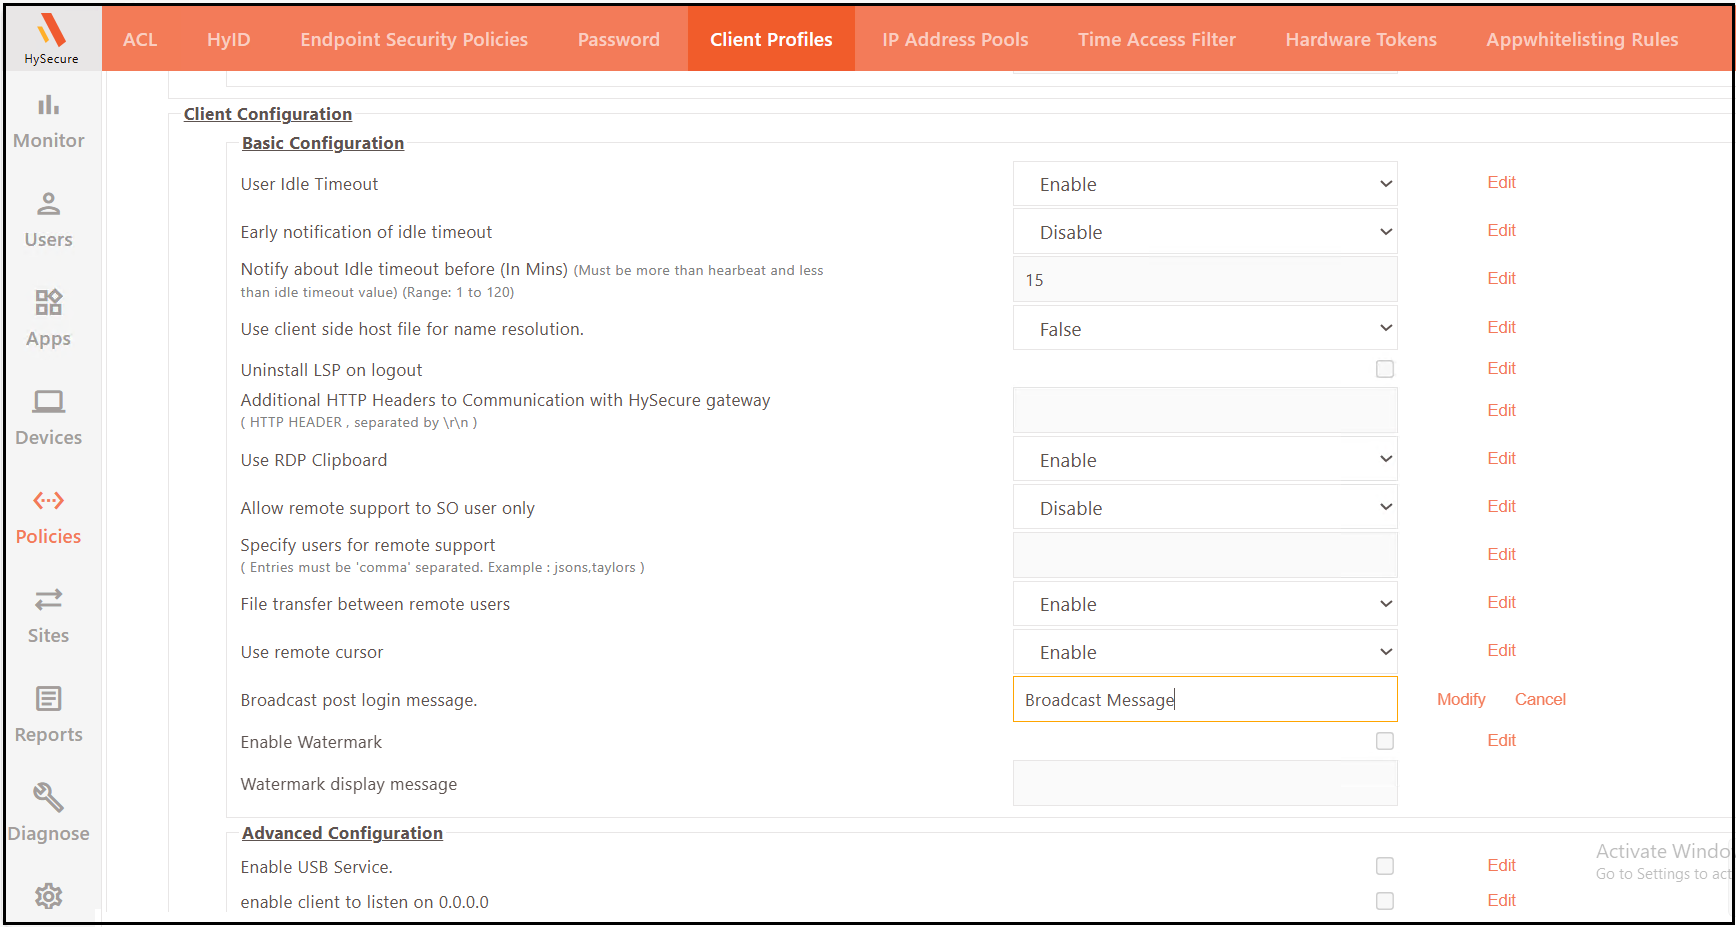
Task: Click Edit for Use RDP Clipboard
Action: pos(1501,458)
